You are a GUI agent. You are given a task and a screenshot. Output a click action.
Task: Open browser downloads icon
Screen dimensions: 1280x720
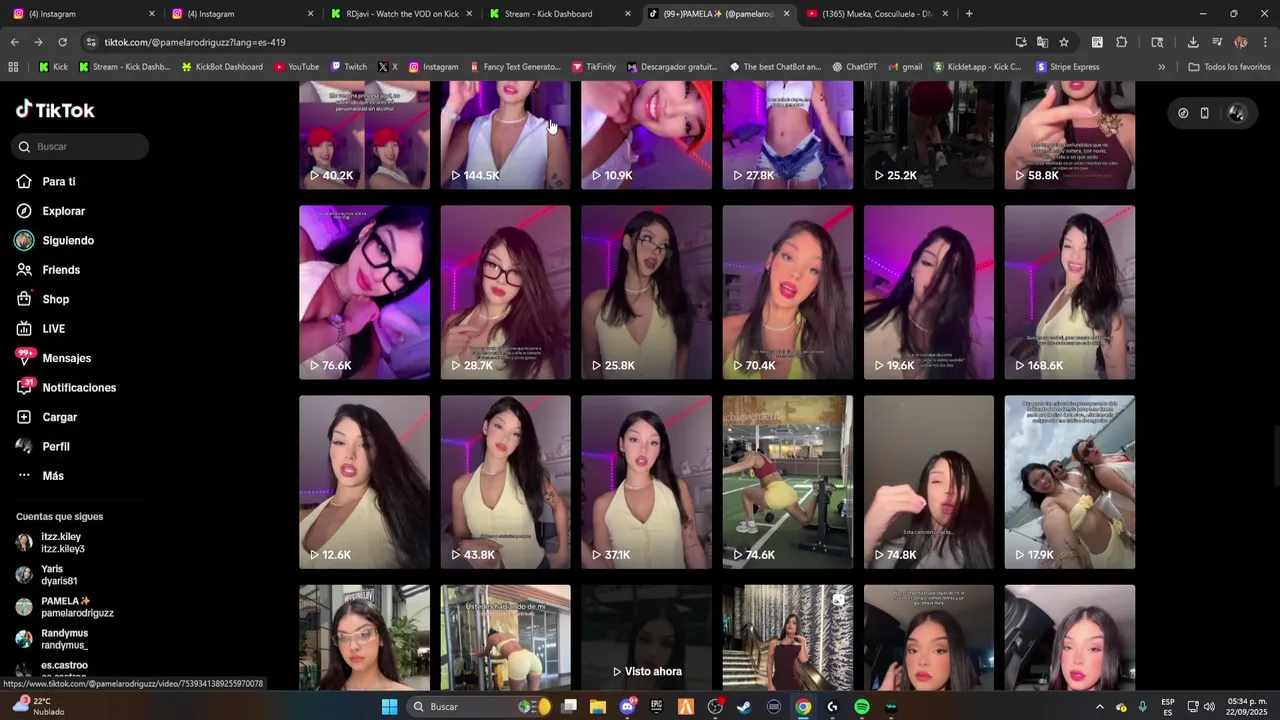pos(1193,42)
